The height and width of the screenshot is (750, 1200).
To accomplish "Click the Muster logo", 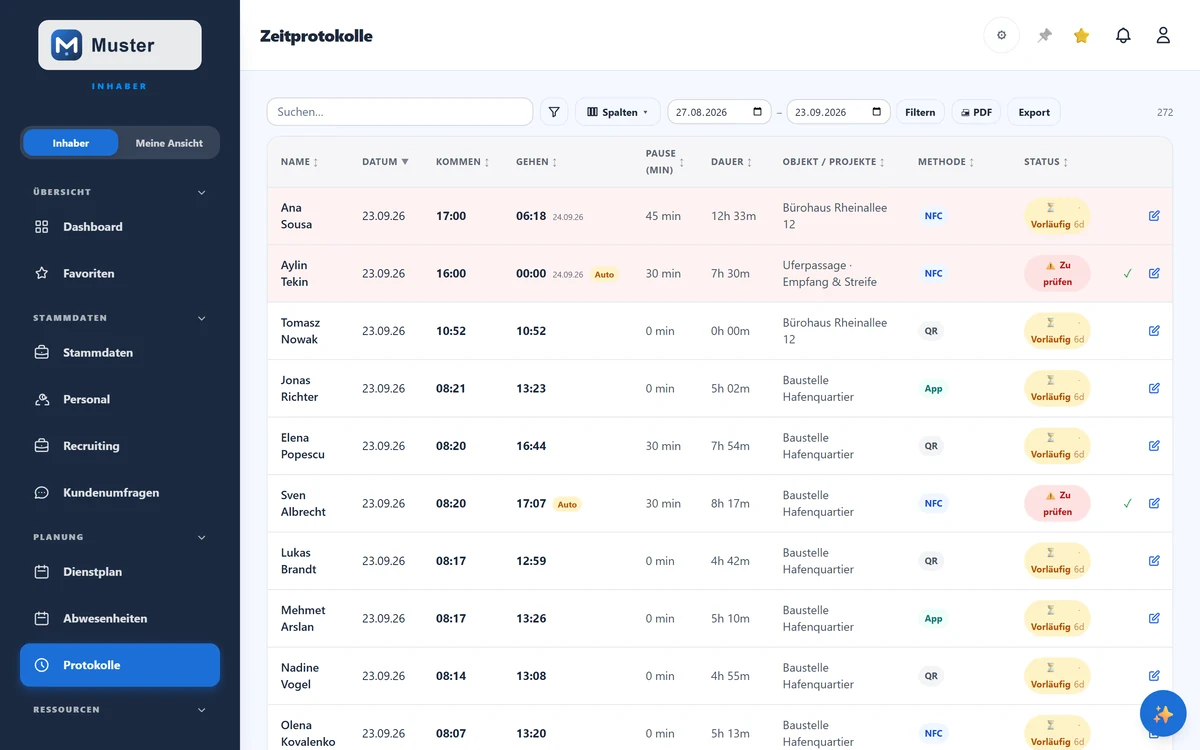I will tap(120, 45).
